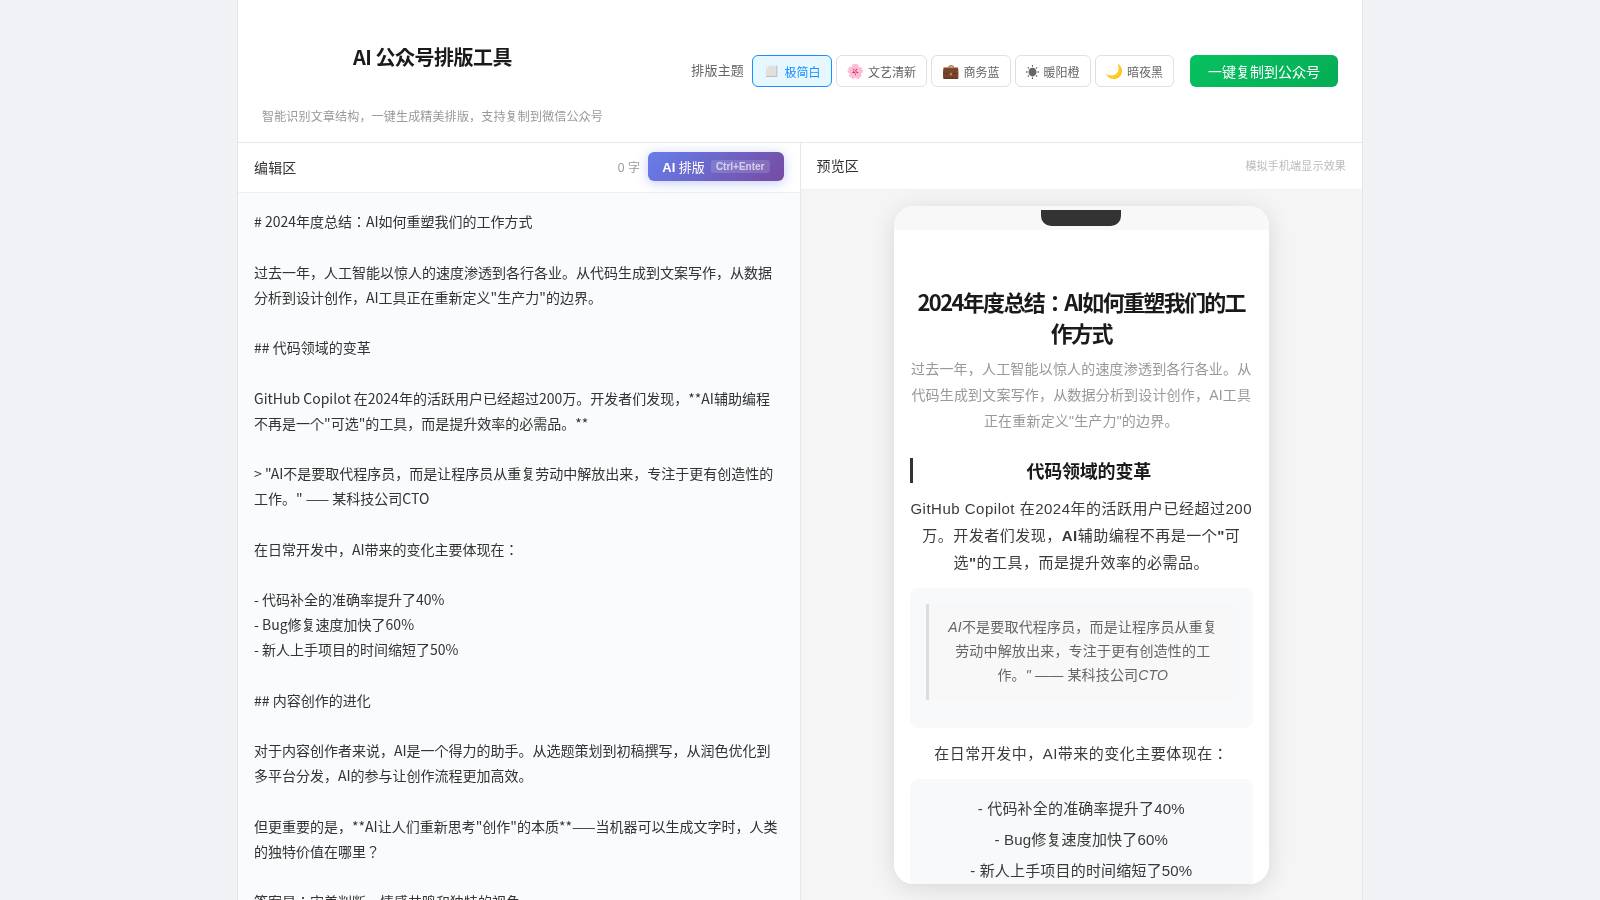Screen dimensions: 1600x900
Task: Click the 编辑区 label
Action: point(275,168)
